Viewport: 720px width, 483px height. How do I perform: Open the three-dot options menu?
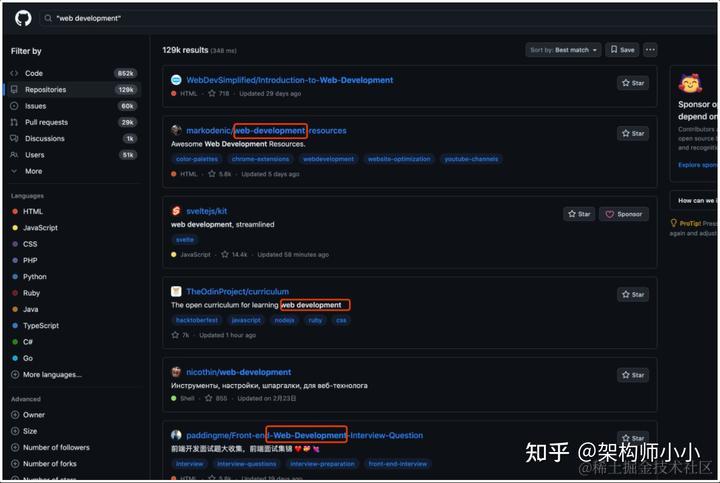coord(650,50)
